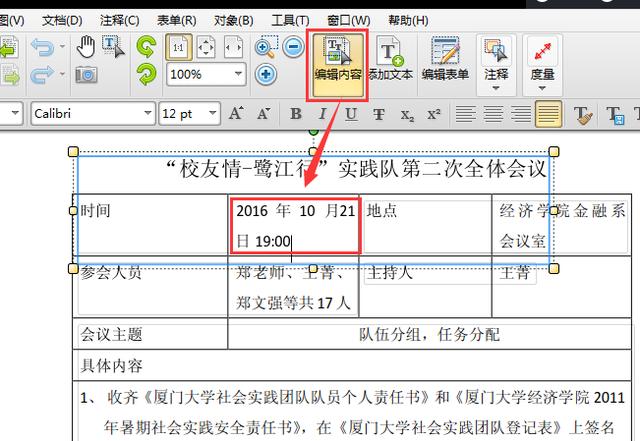Select the Text selection tool

click(113, 47)
